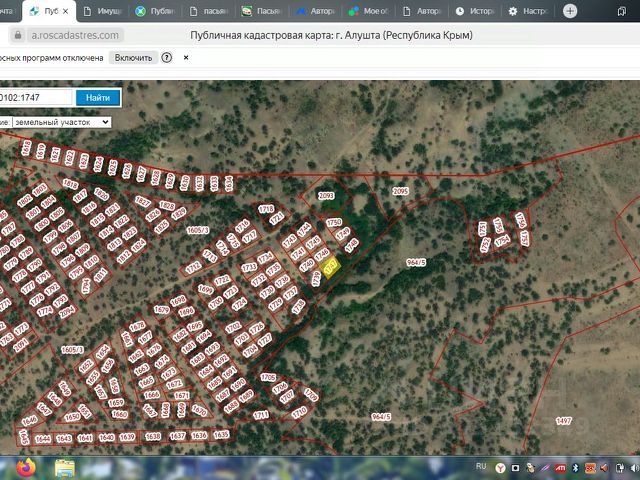Image resolution: width=640 pixels, height=480 pixels.
Task: Click parcel 1635 in the bottom row
Action: tap(221, 434)
